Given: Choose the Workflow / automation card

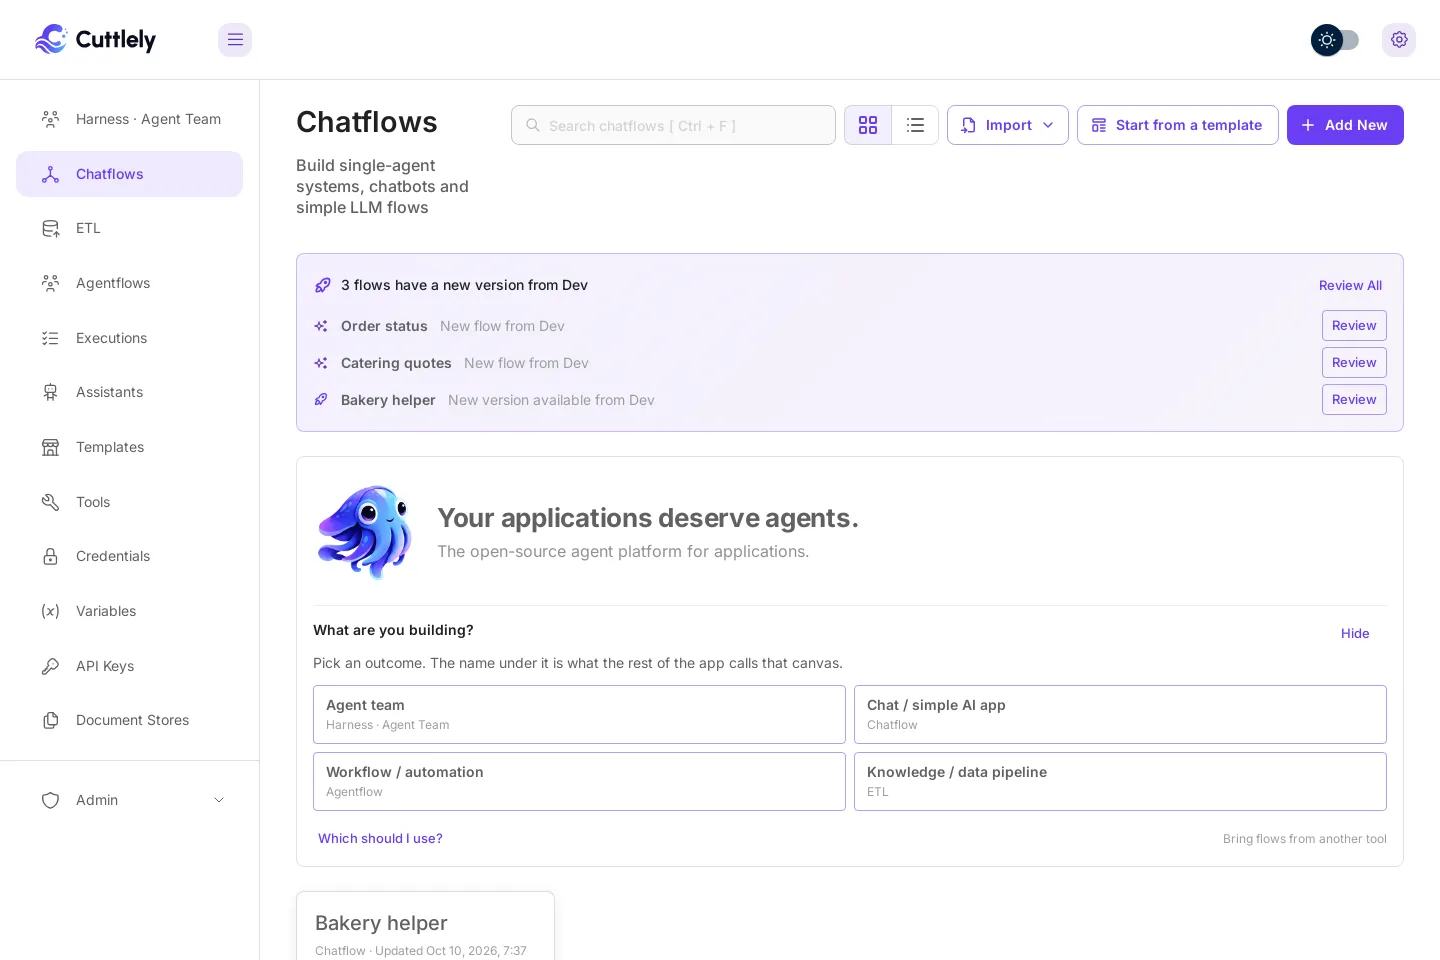Looking at the screenshot, I should [x=579, y=781].
